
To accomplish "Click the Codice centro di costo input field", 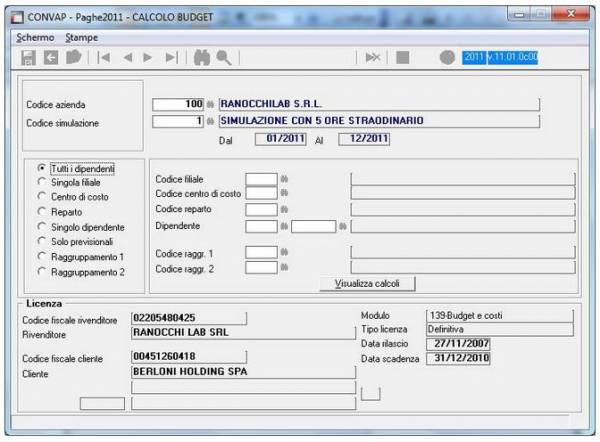I will [x=261, y=193].
